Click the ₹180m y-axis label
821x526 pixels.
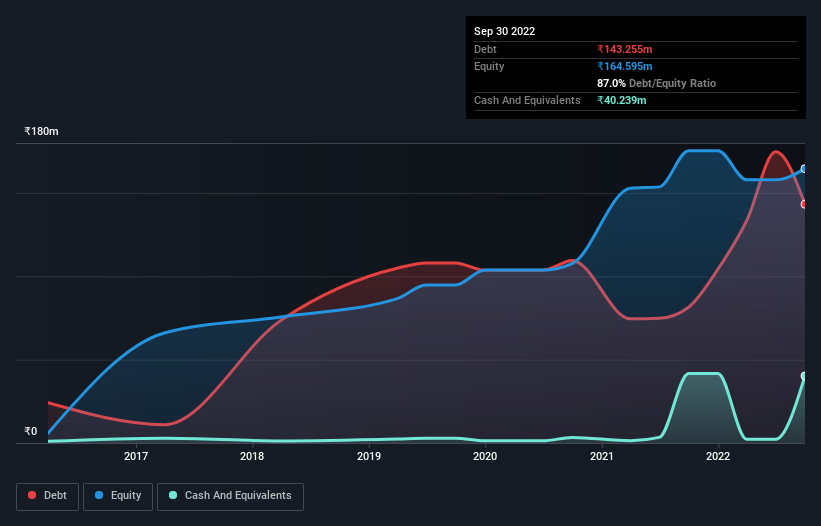41,131
